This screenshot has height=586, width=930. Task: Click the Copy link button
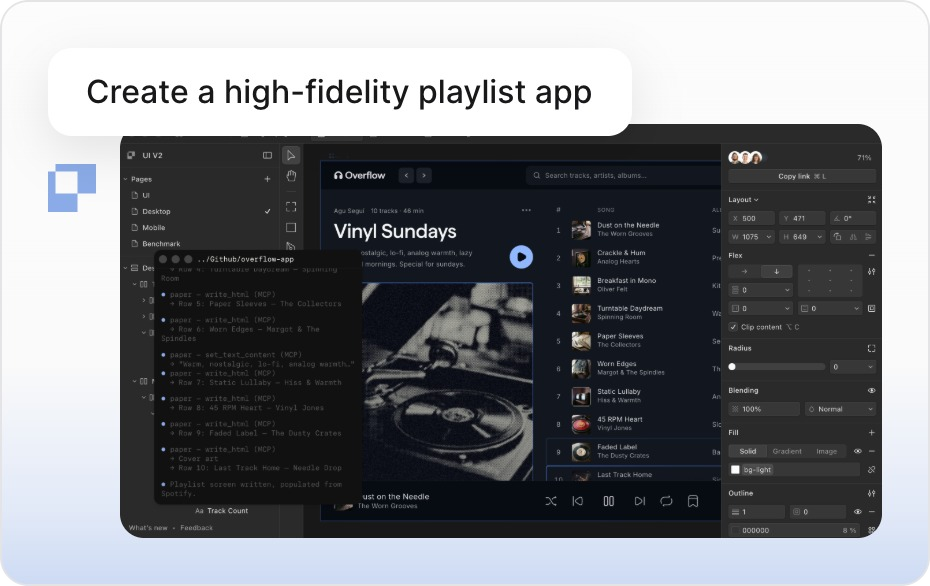(802, 176)
